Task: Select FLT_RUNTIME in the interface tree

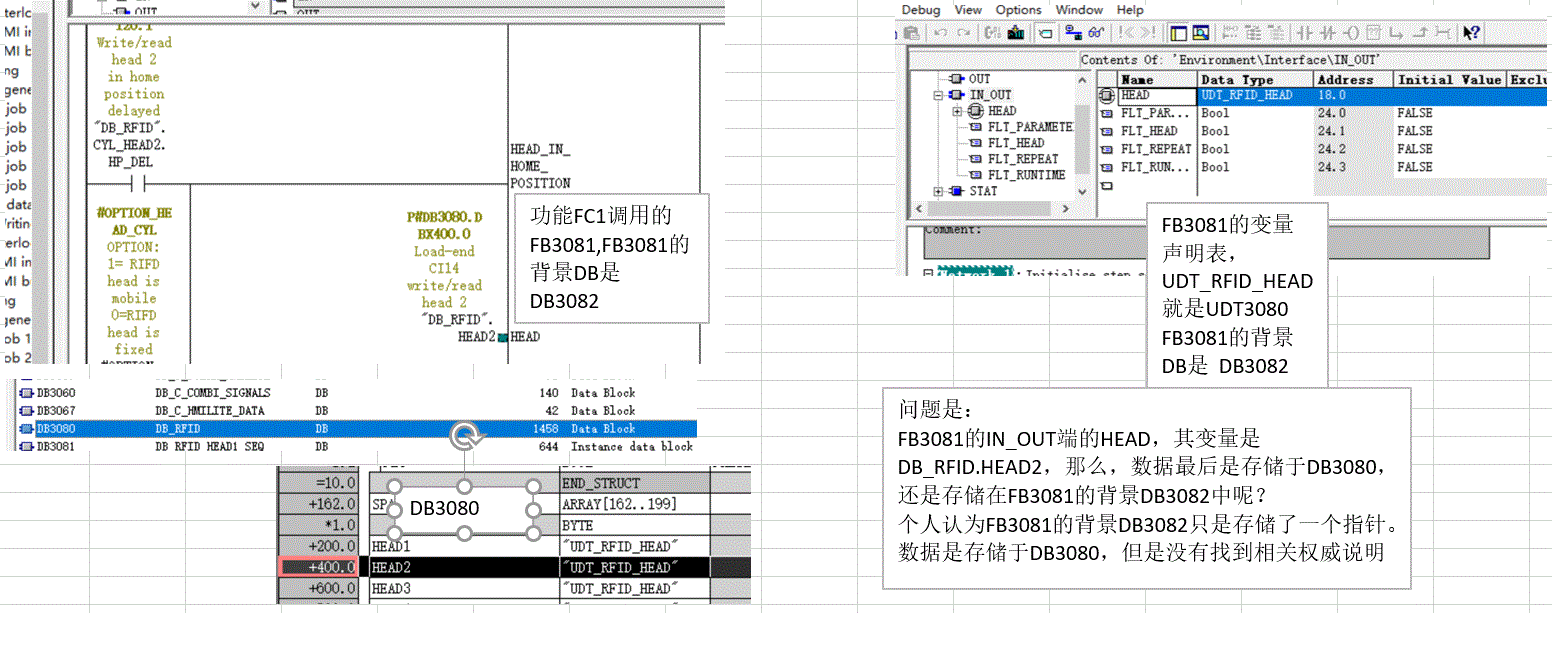Action: point(1026,175)
